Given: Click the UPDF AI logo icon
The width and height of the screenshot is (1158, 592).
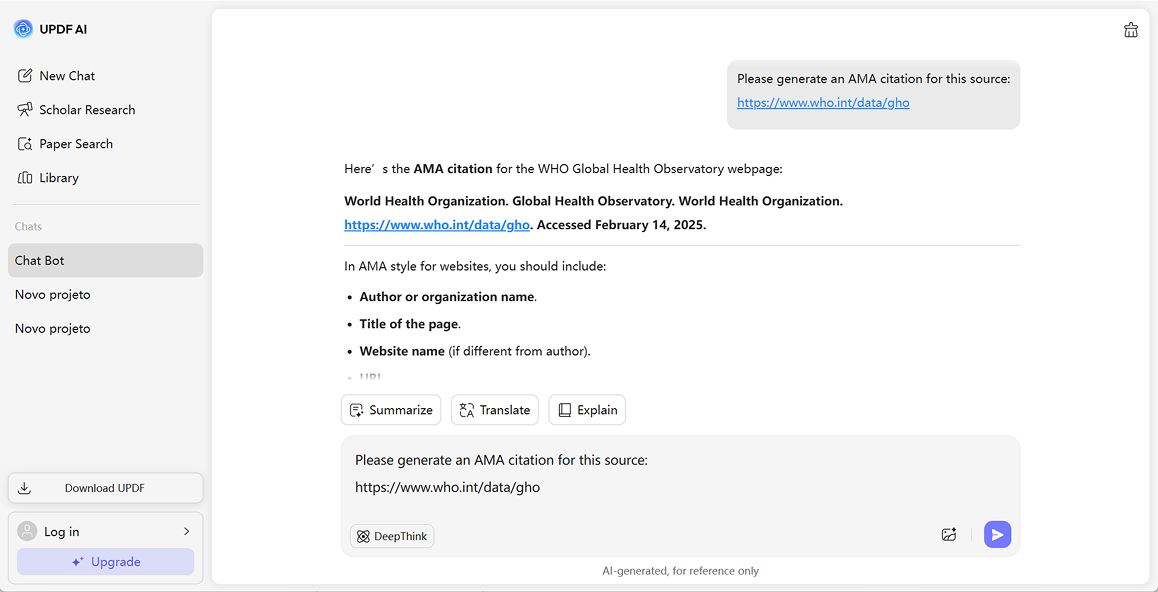Looking at the screenshot, I should (23, 29).
